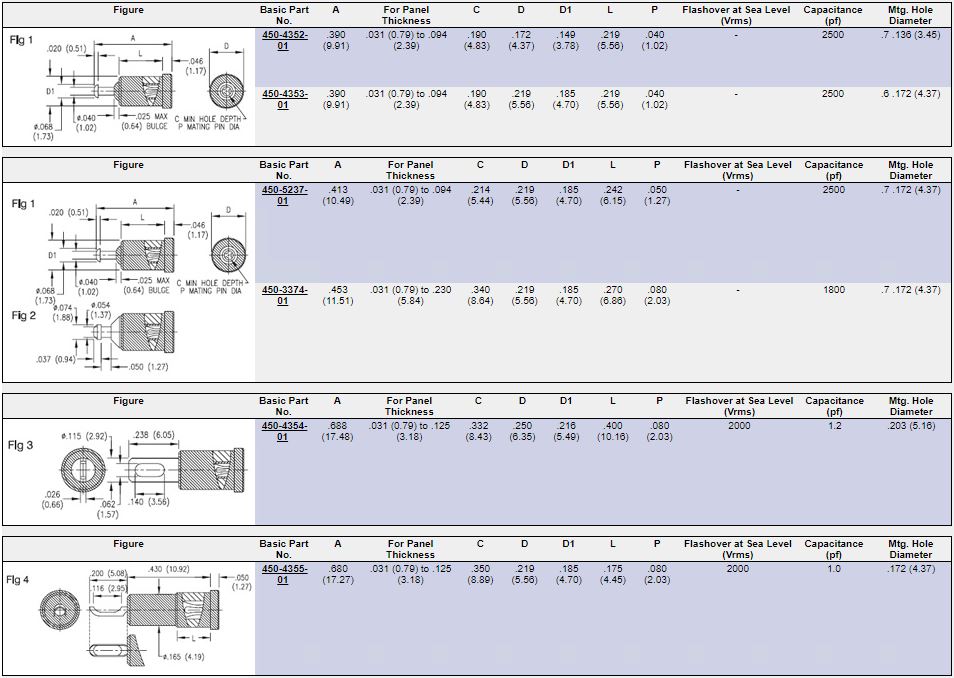Screen dimensions: 954x678
Task: Click the .175 (4.45) dimension L value
Action: click(612, 574)
